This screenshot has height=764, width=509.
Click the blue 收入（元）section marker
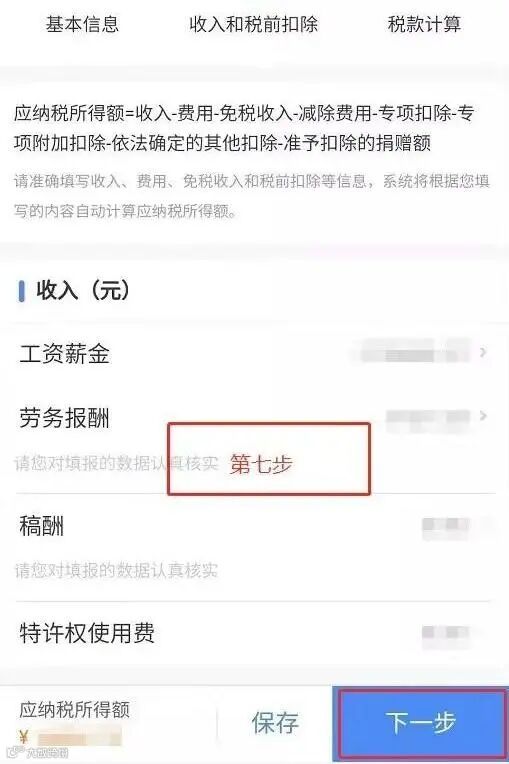point(21,291)
